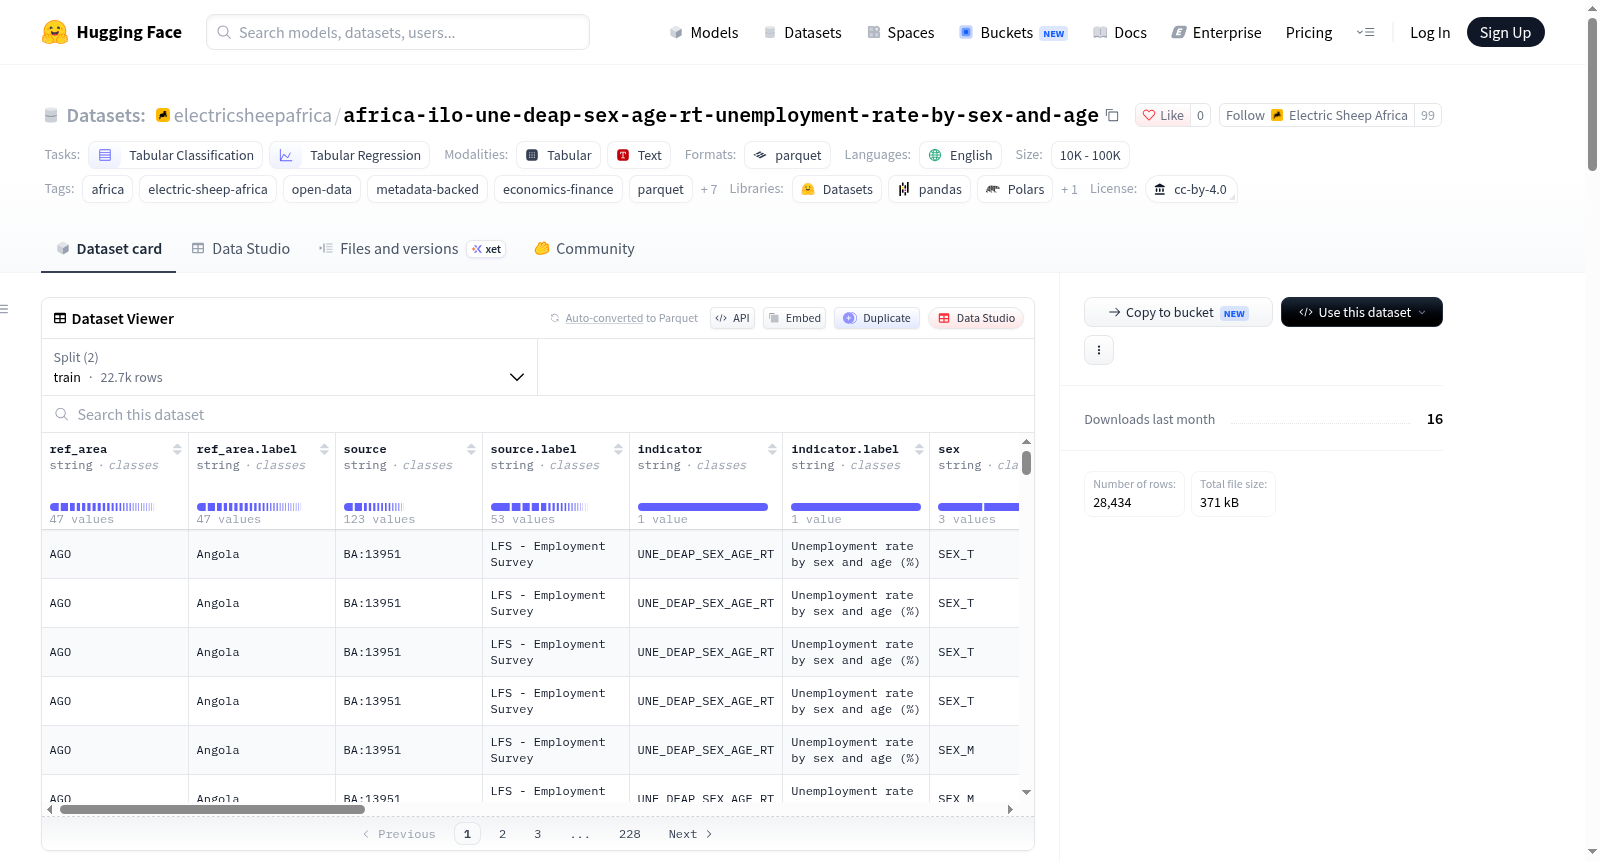Sort the source column via sort icon
This screenshot has height=861, width=1600.
(471, 449)
